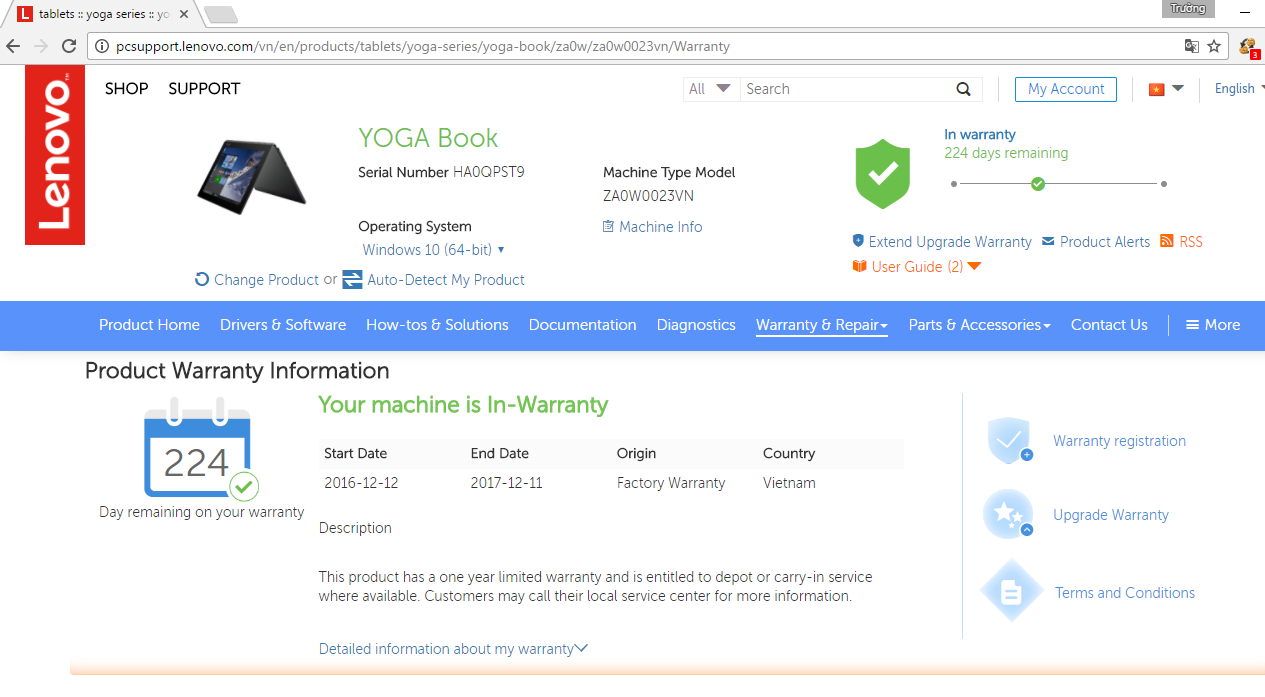Open the All search category dropdown
The image size is (1265, 697).
(x=711, y=89)
